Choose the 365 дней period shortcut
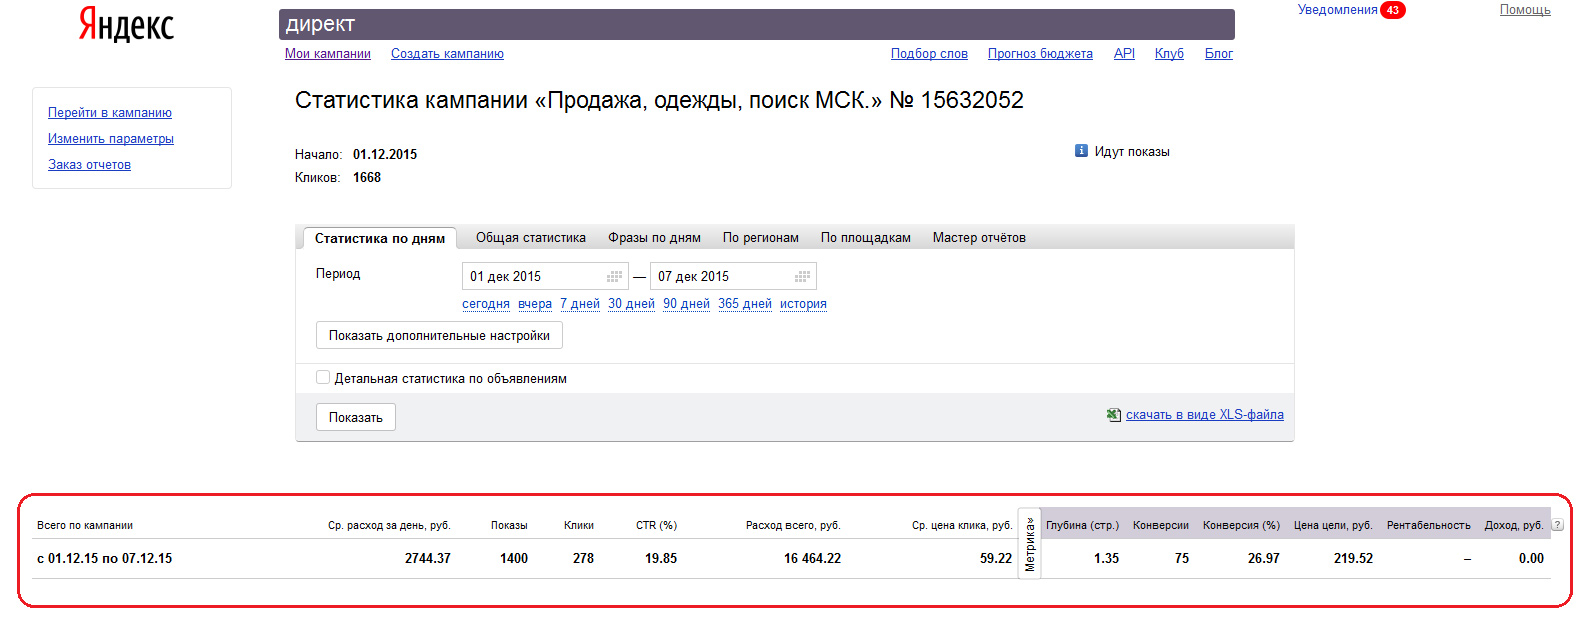The width and height of the screenshot is (1577, 618). pos(745,304)
